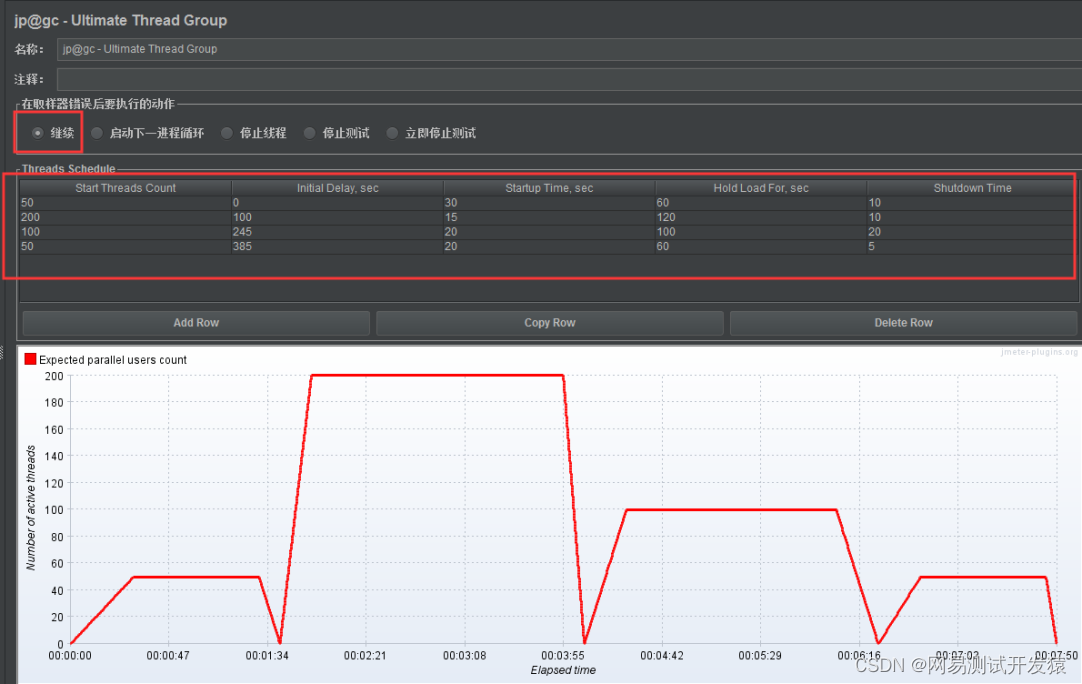Click the 注释 comment input field
This screenshot has width=1082, height=684.
pos(569,79)
